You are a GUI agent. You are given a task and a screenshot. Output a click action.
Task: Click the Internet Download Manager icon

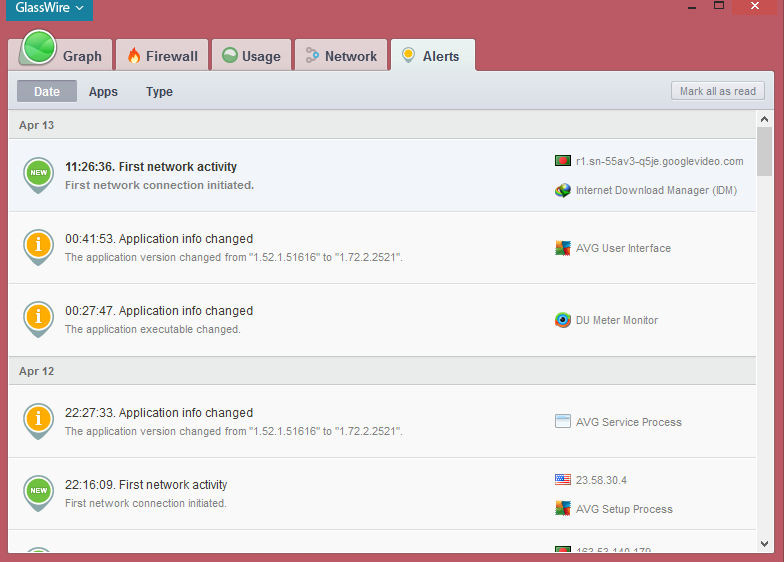pyautogui.click(x=562, y=190)
